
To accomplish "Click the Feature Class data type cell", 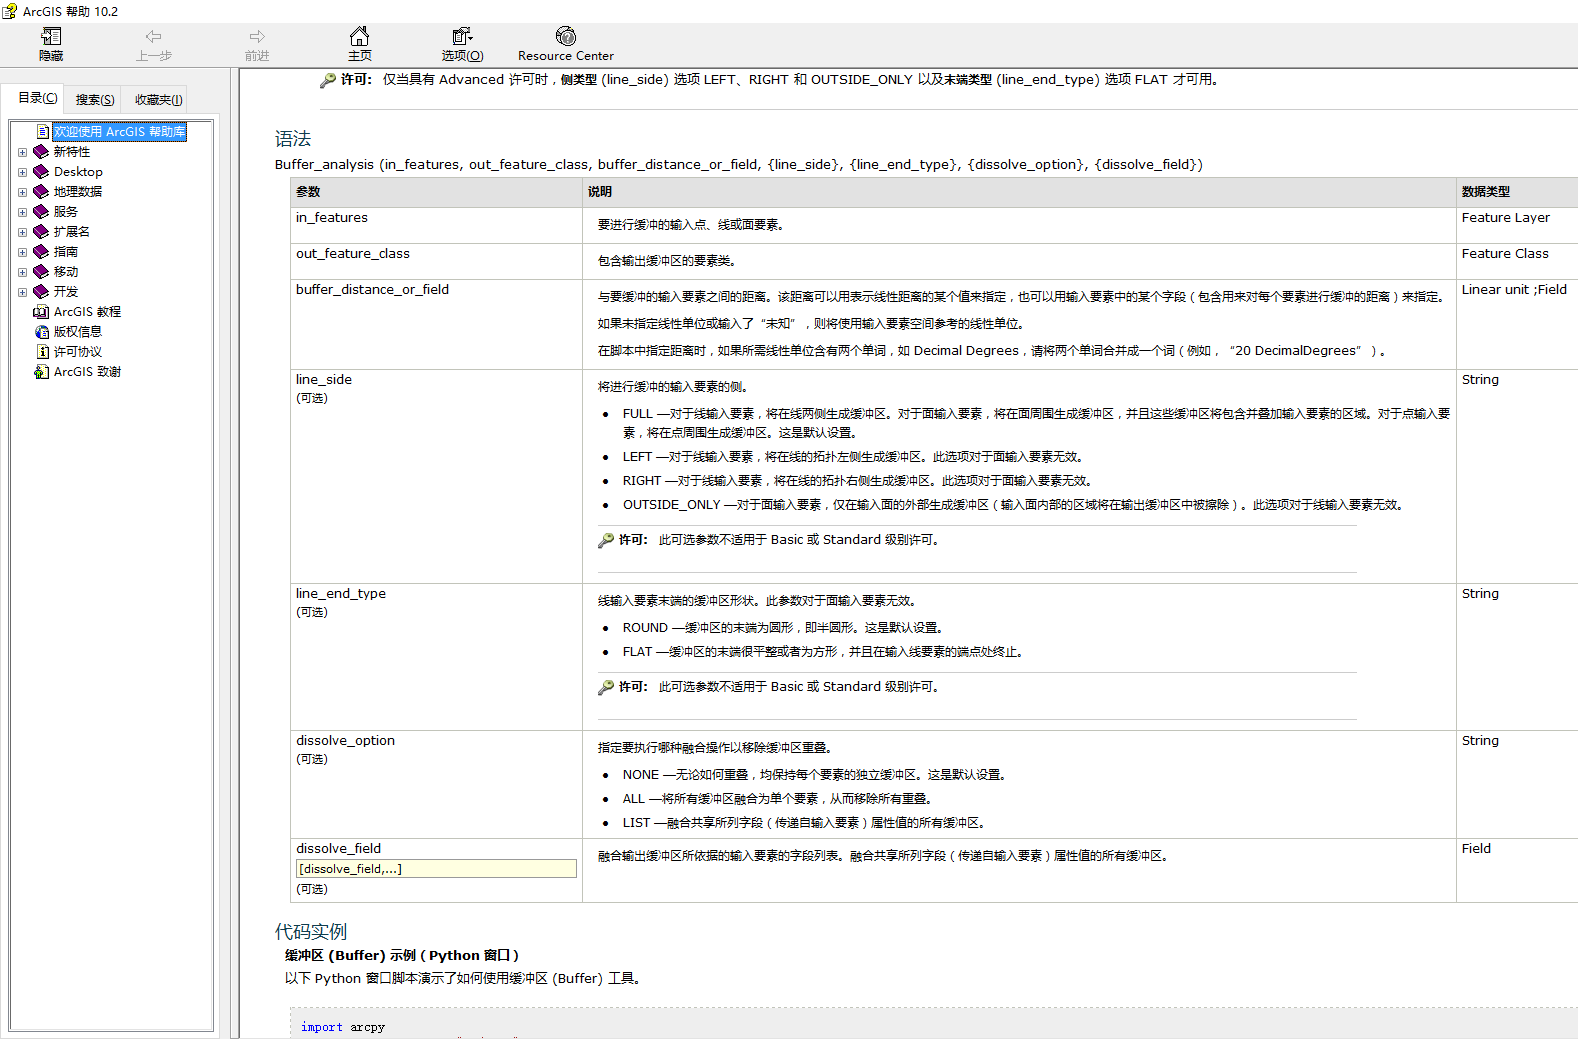I will click(x=1517, y=261).
